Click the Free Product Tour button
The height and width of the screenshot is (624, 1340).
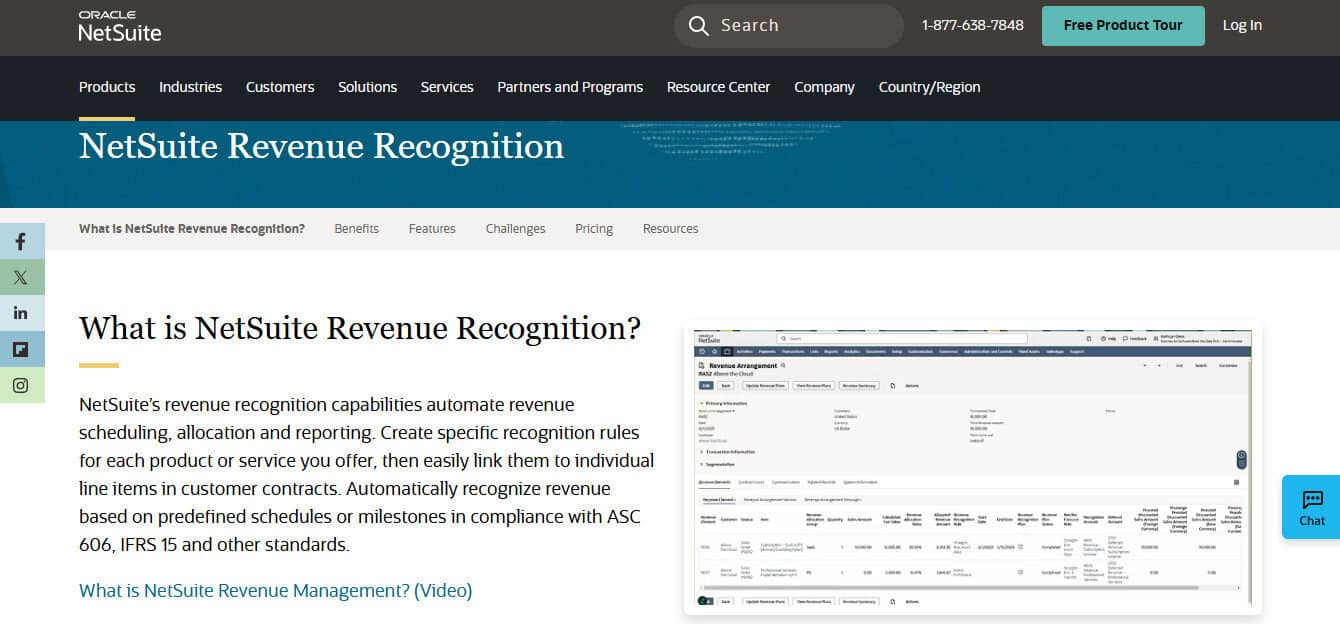(x=1123, y=25)
